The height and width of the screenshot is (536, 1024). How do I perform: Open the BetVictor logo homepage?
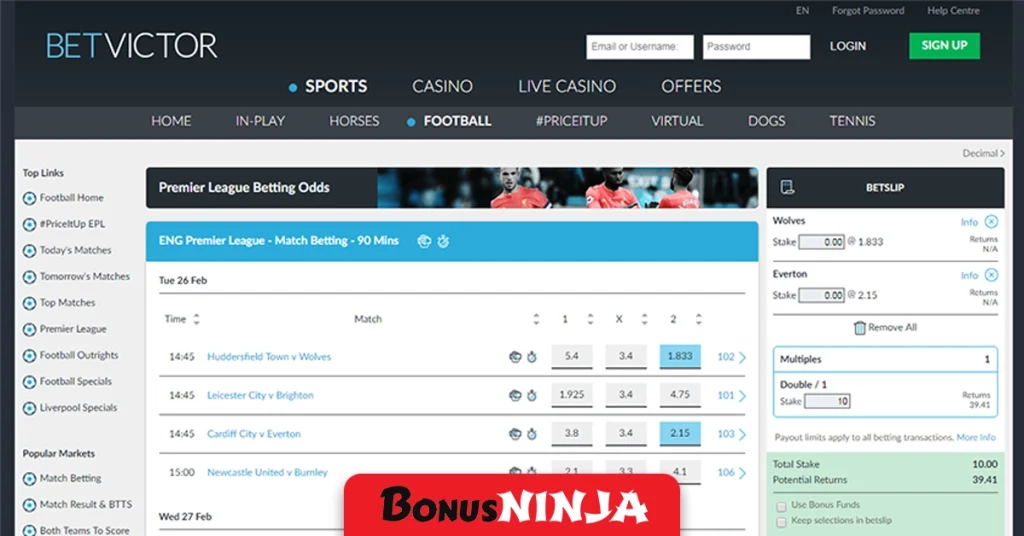click(x=131, y=46)
